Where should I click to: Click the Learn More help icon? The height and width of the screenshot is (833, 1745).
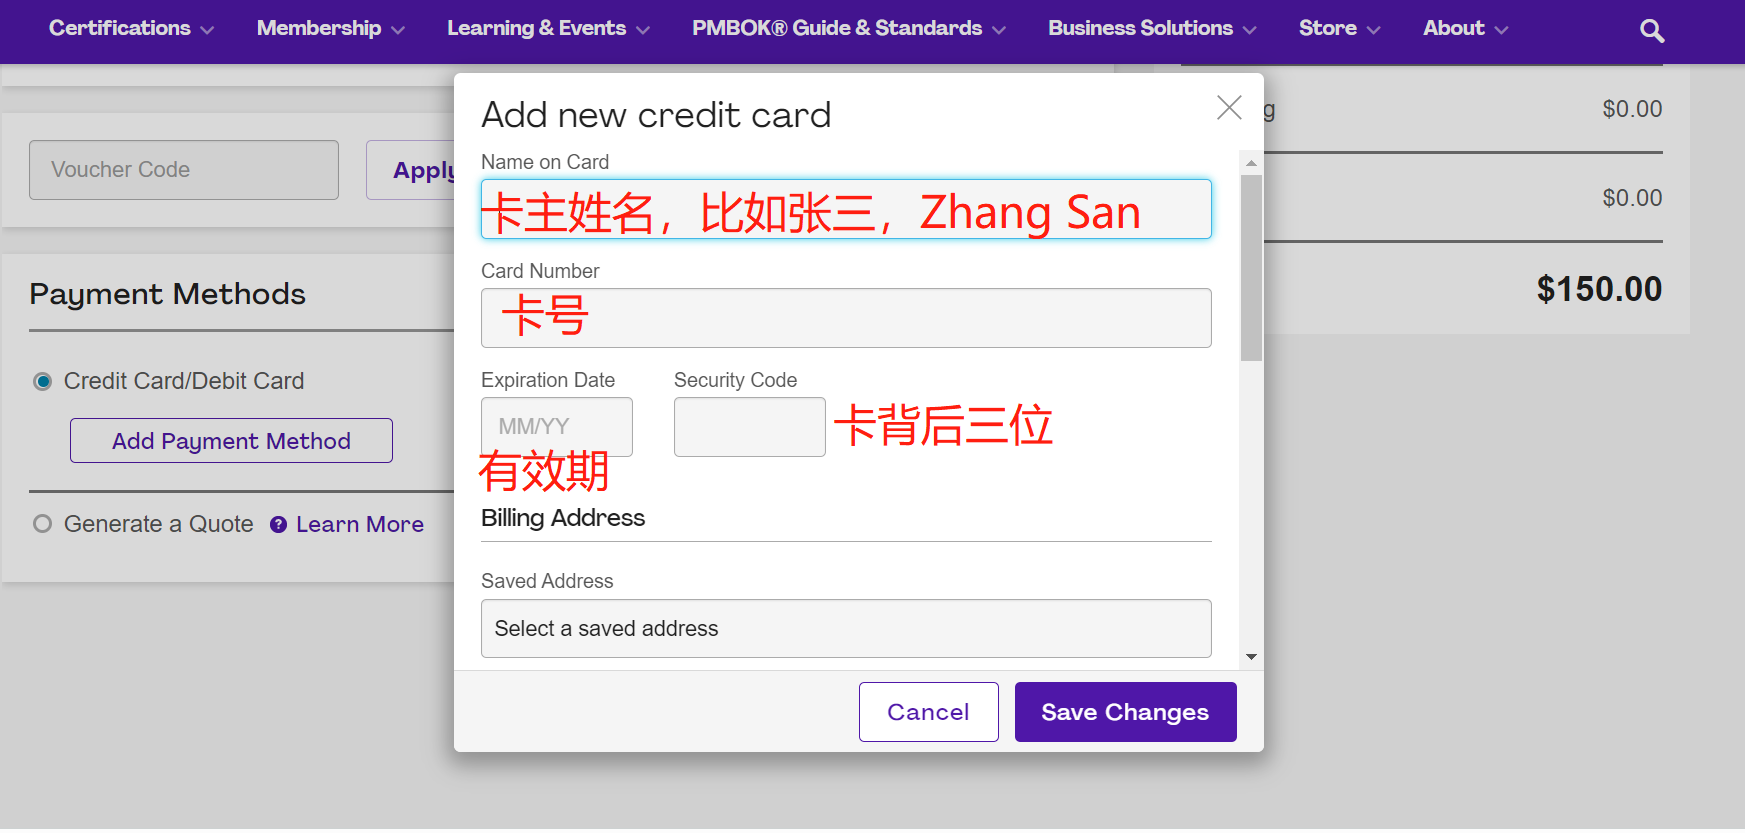(x=279, y=525)
